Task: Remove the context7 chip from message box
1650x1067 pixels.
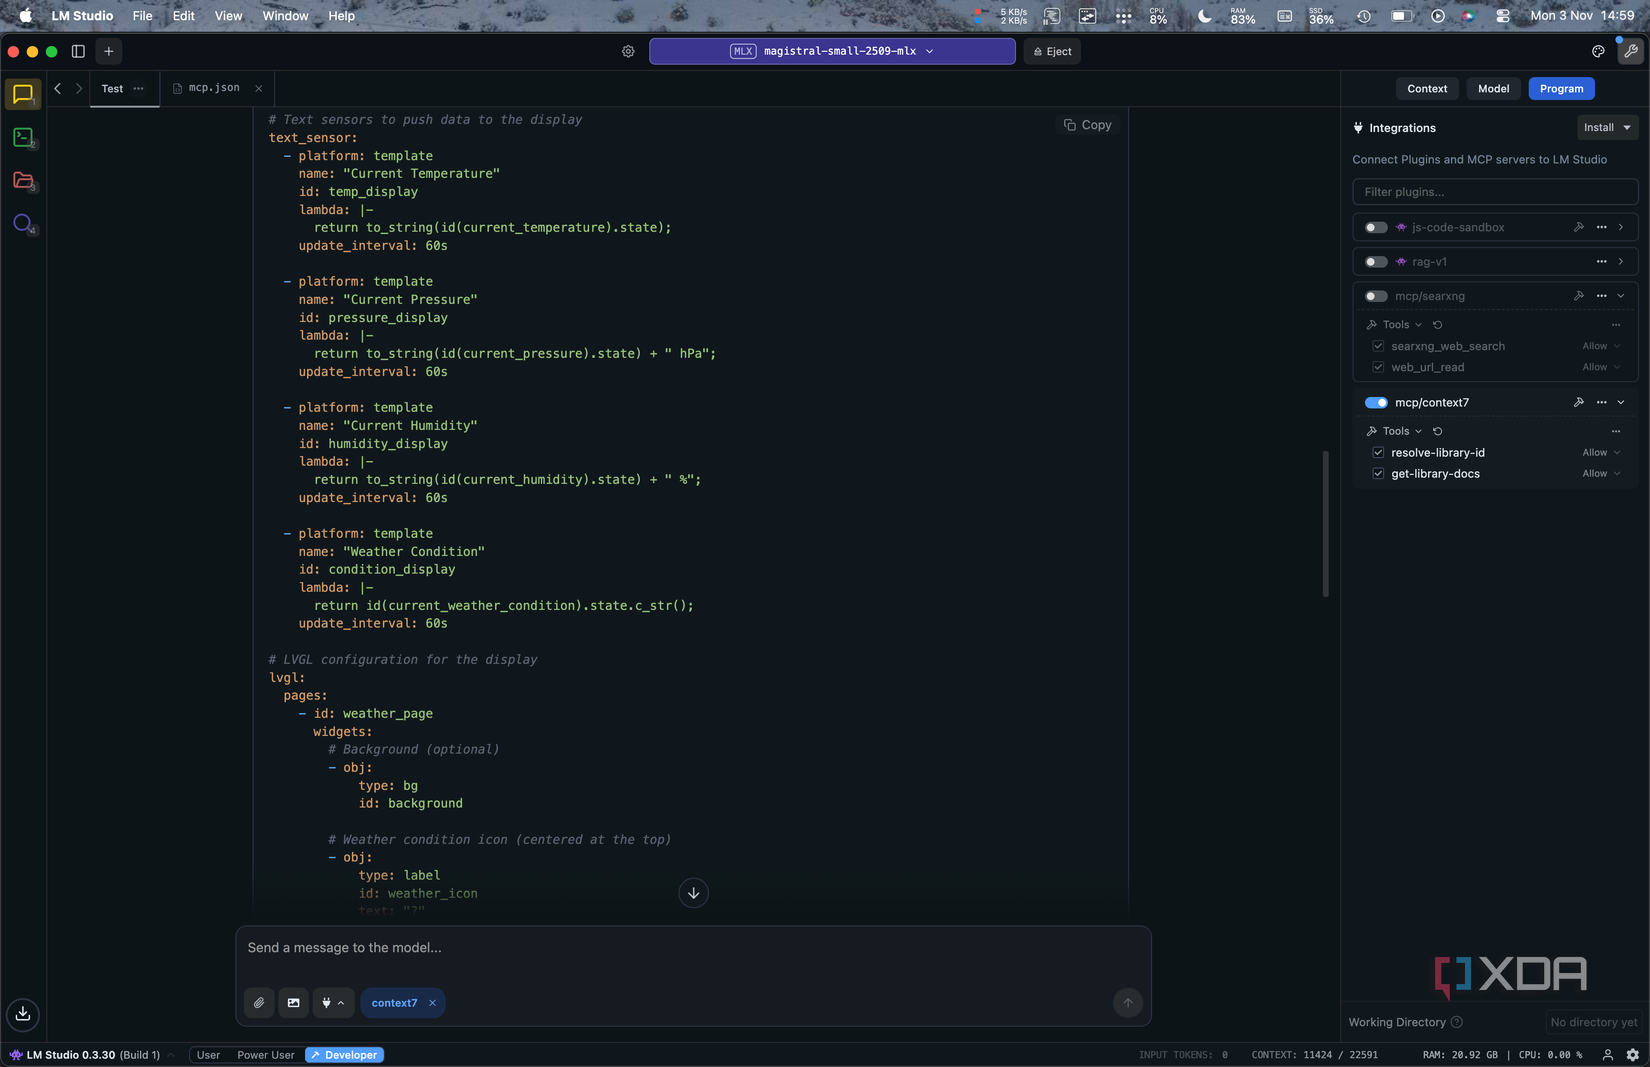Action: tap(432, 1003)
